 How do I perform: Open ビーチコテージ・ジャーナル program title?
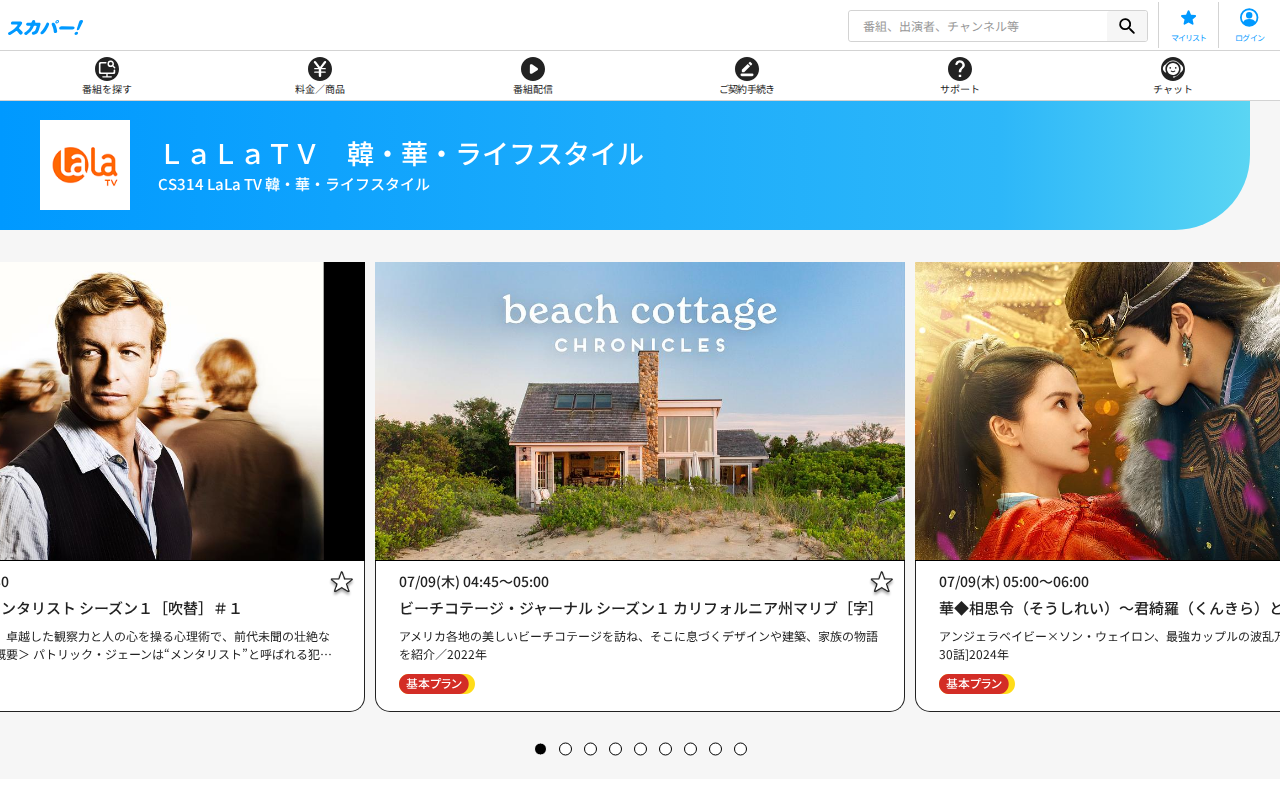tap(637, 608)
